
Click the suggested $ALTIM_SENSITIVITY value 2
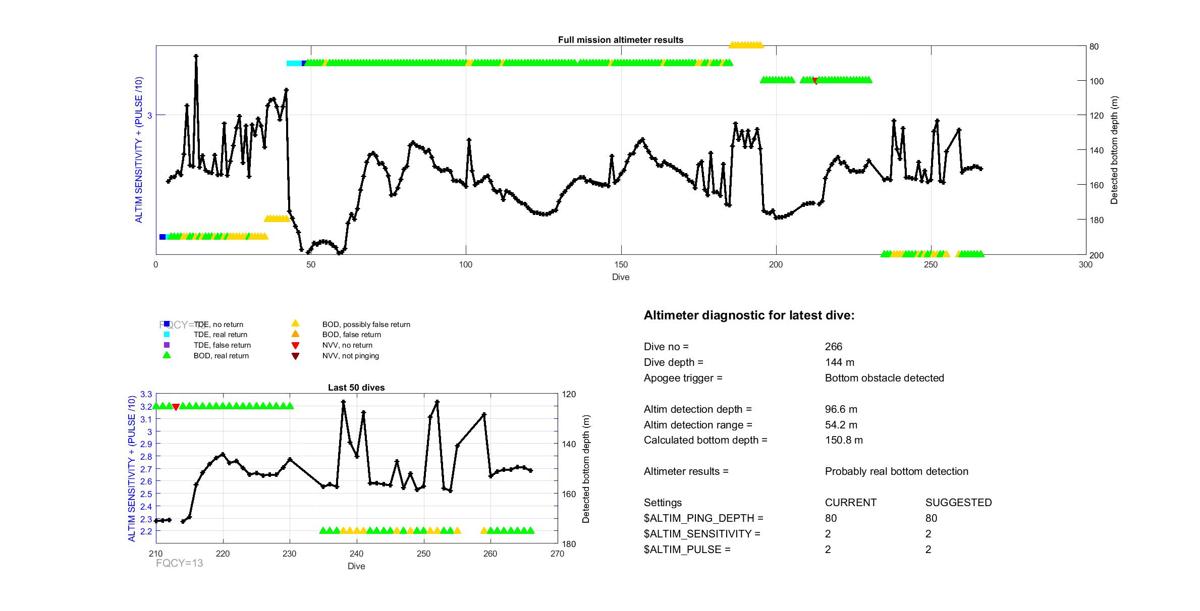(930, 534)
